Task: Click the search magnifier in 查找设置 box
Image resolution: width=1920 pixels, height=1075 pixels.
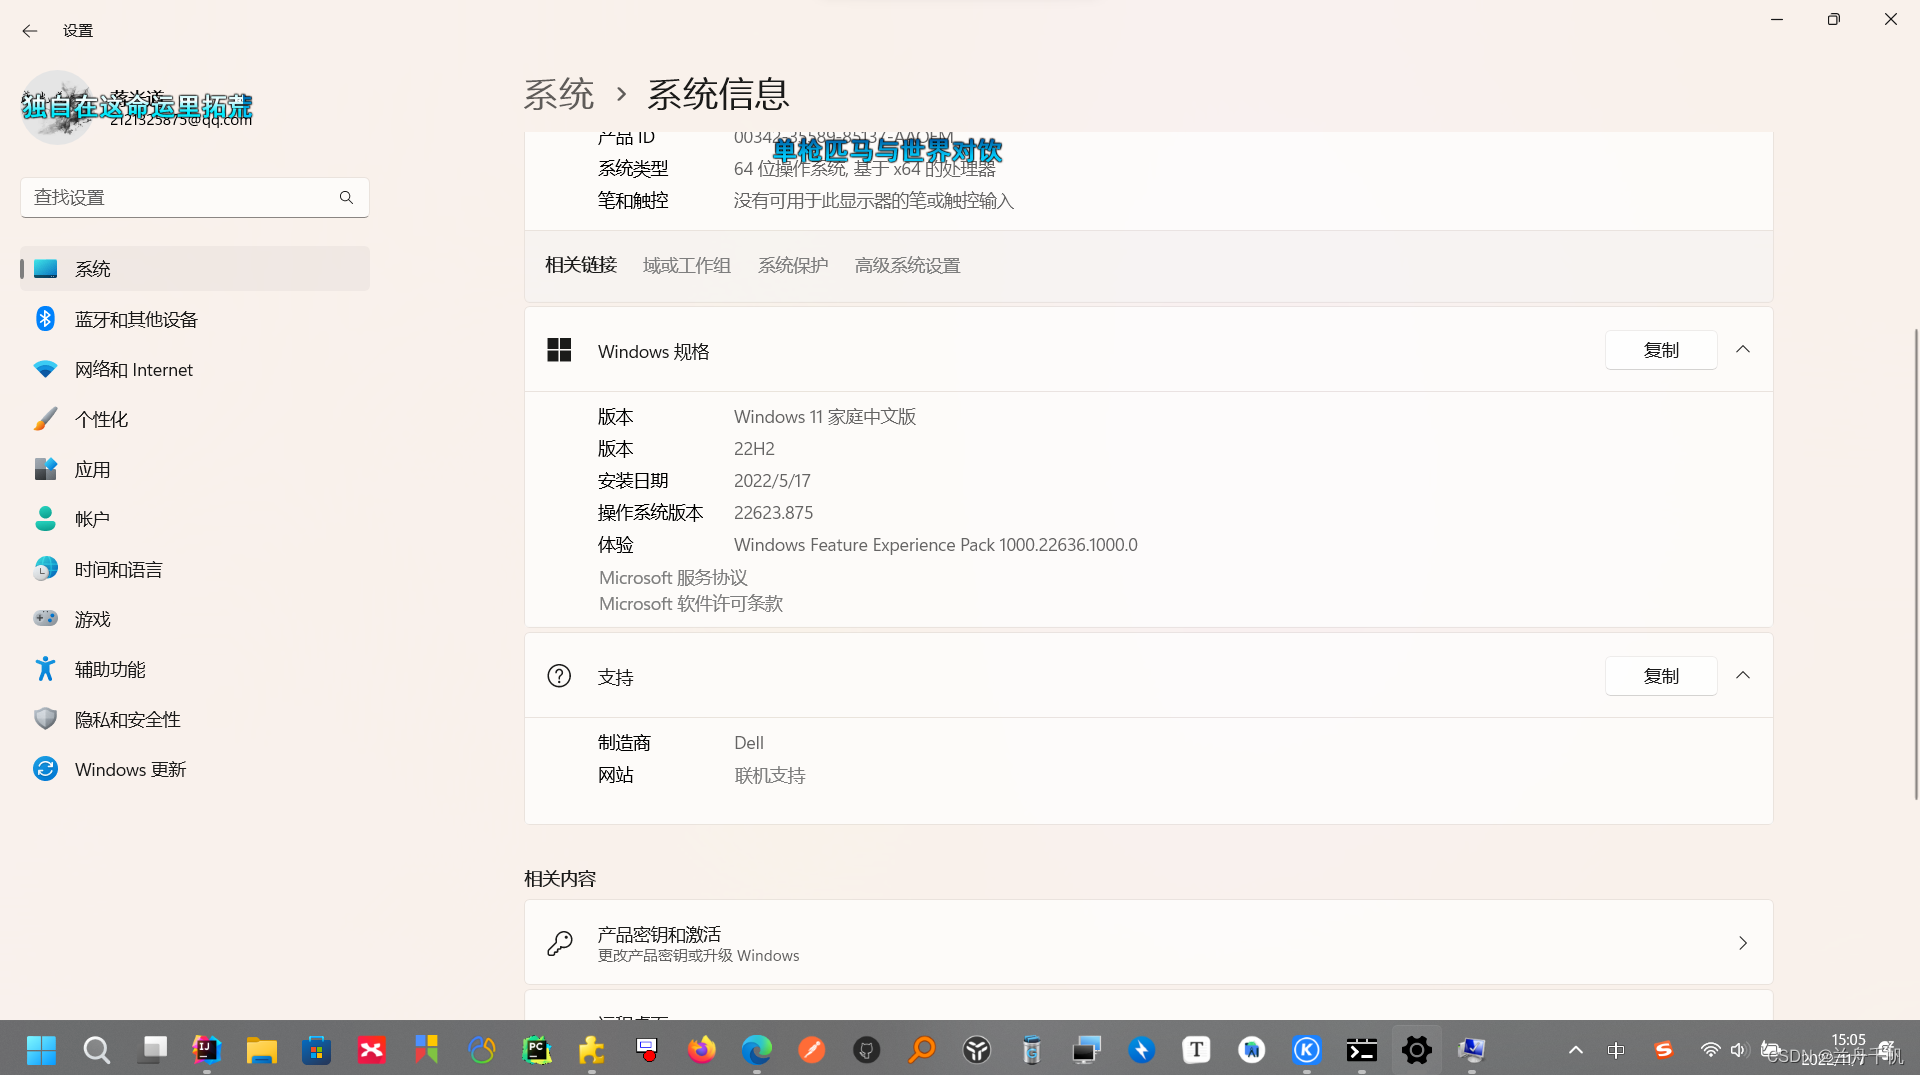Action: coord(346,197)
